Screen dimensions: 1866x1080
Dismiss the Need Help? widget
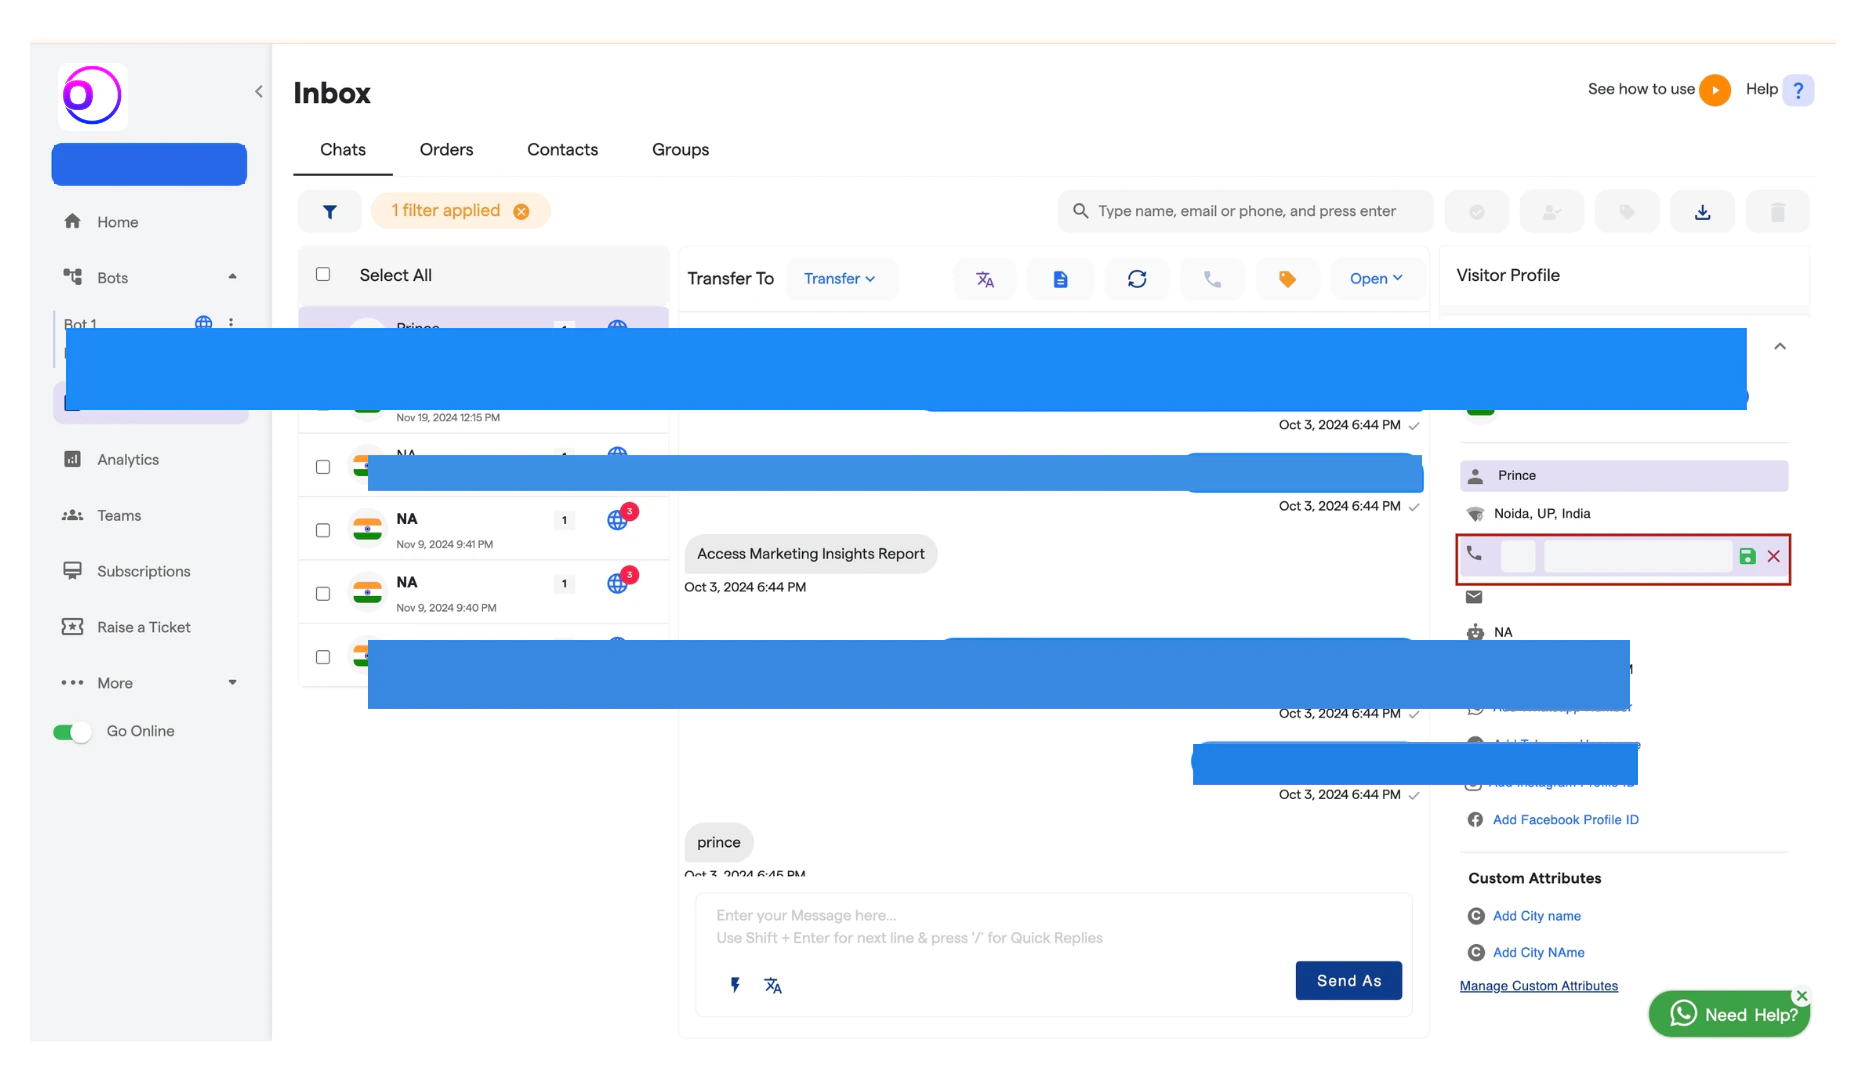[x=1802, y=996]
